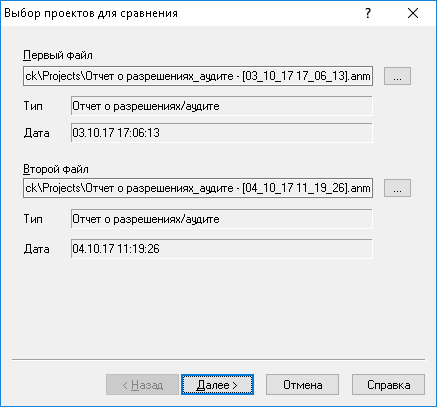The width and height of the screenshot is (437, 407).
Task: Click the Дата label of the second file
Action: 37,249
